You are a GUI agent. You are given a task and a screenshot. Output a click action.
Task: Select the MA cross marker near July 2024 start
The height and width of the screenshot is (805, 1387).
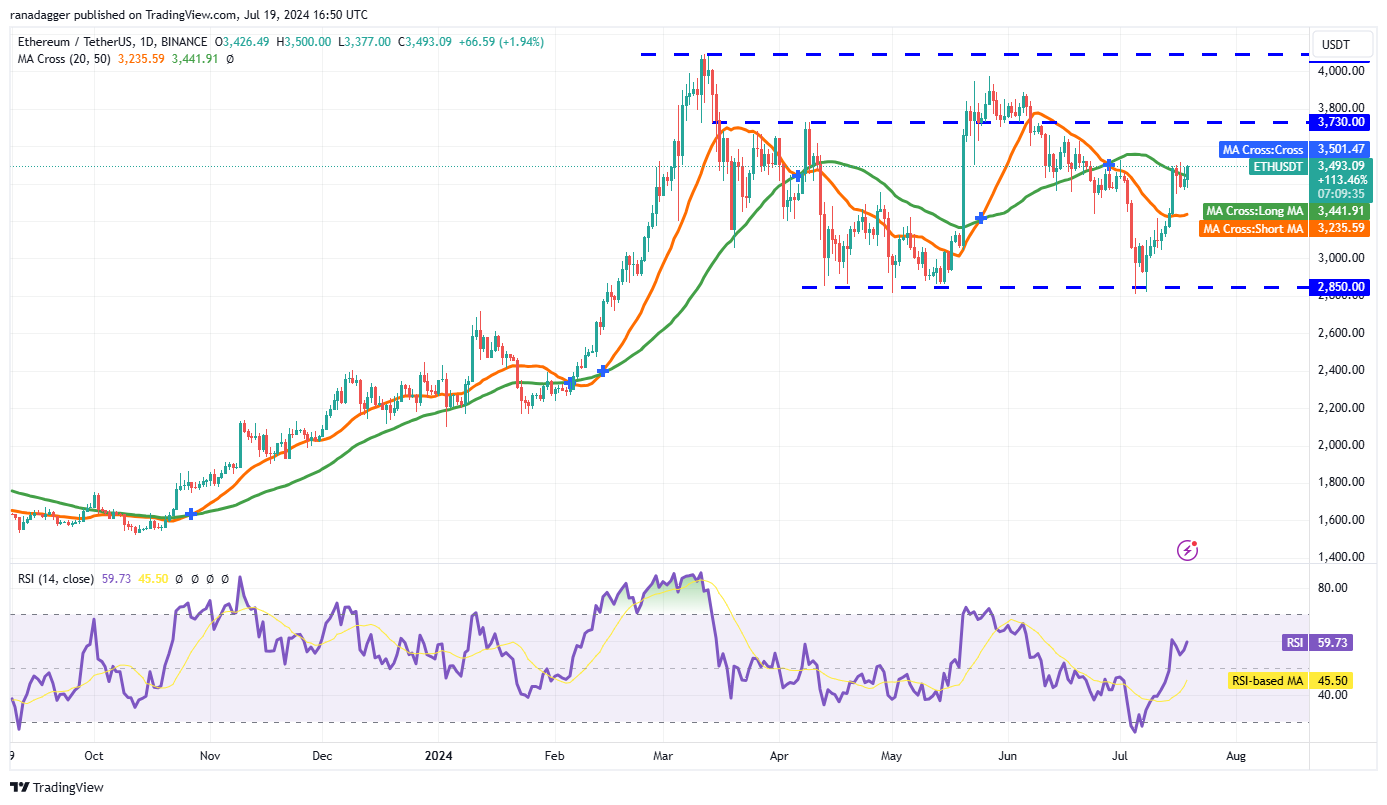[1110, 164]
